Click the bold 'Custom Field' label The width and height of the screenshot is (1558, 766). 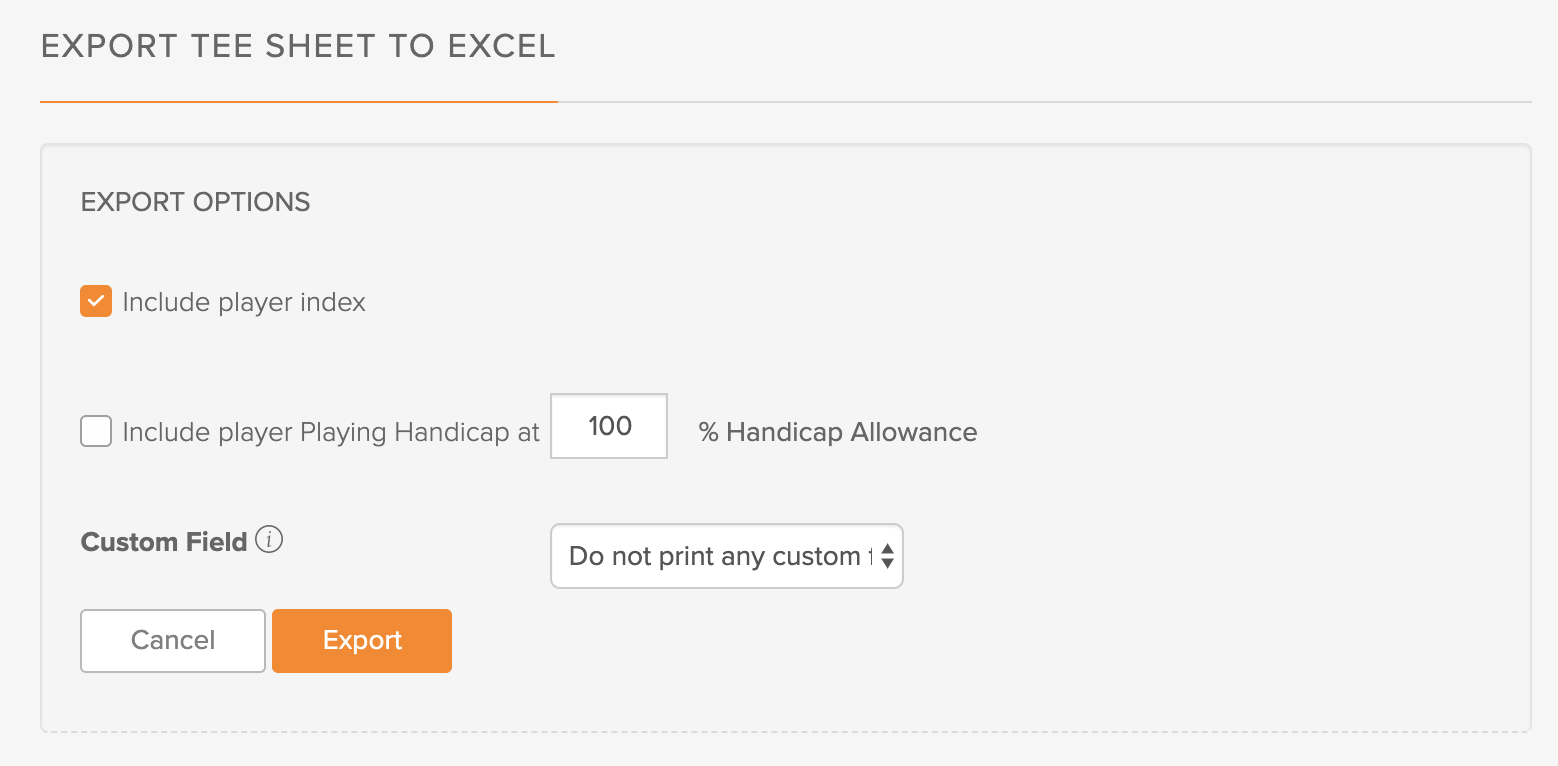[x=164, y=542]
